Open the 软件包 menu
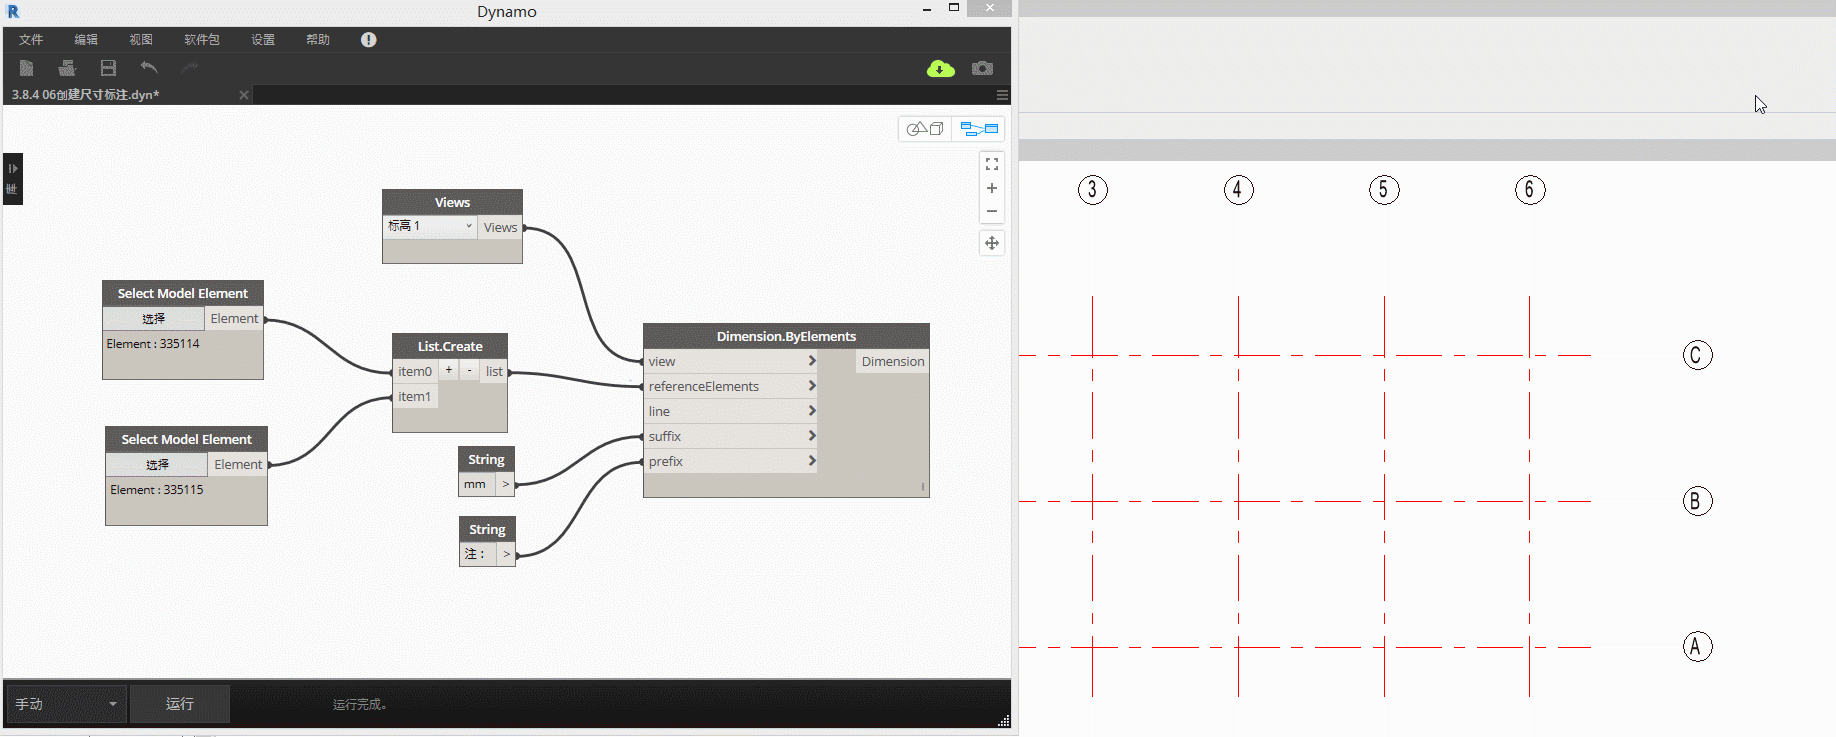 point(201,40)
